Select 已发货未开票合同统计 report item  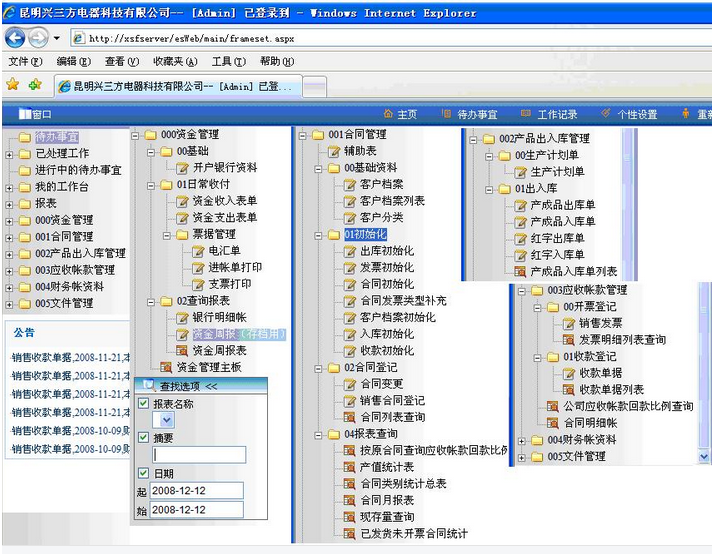[414, 534]
